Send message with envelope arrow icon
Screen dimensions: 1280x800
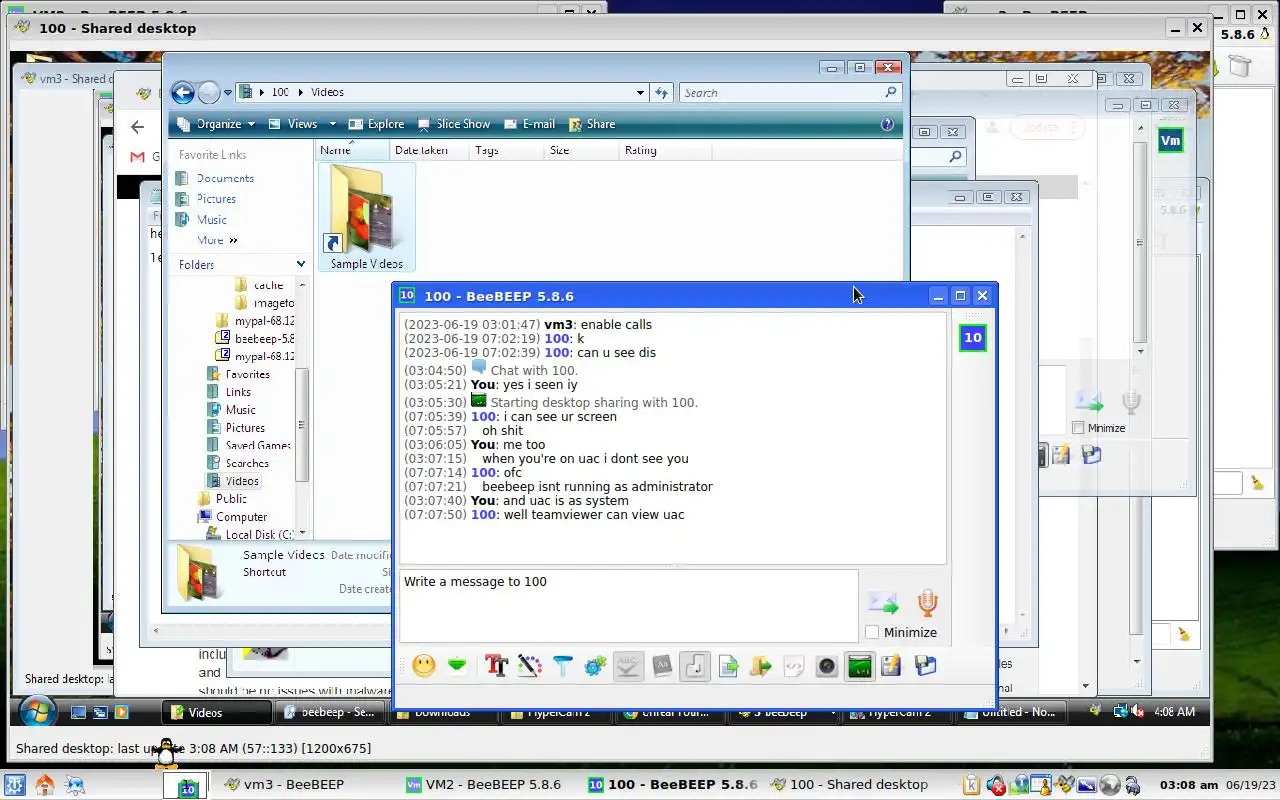point(883,602)
